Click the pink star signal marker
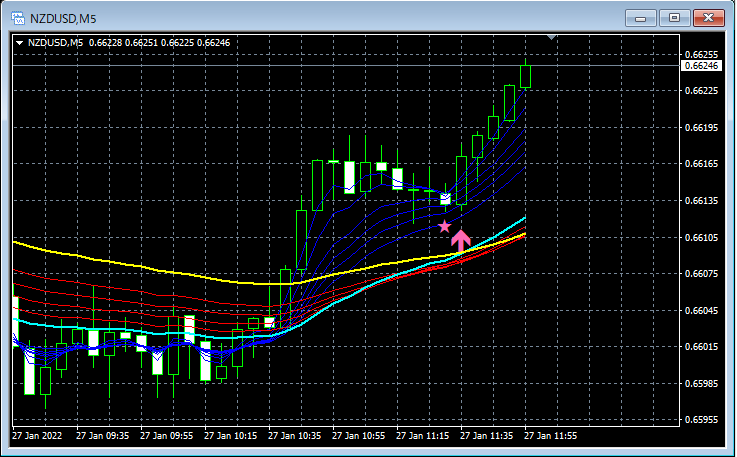The image size is (737, 457). tap(444, 227)
